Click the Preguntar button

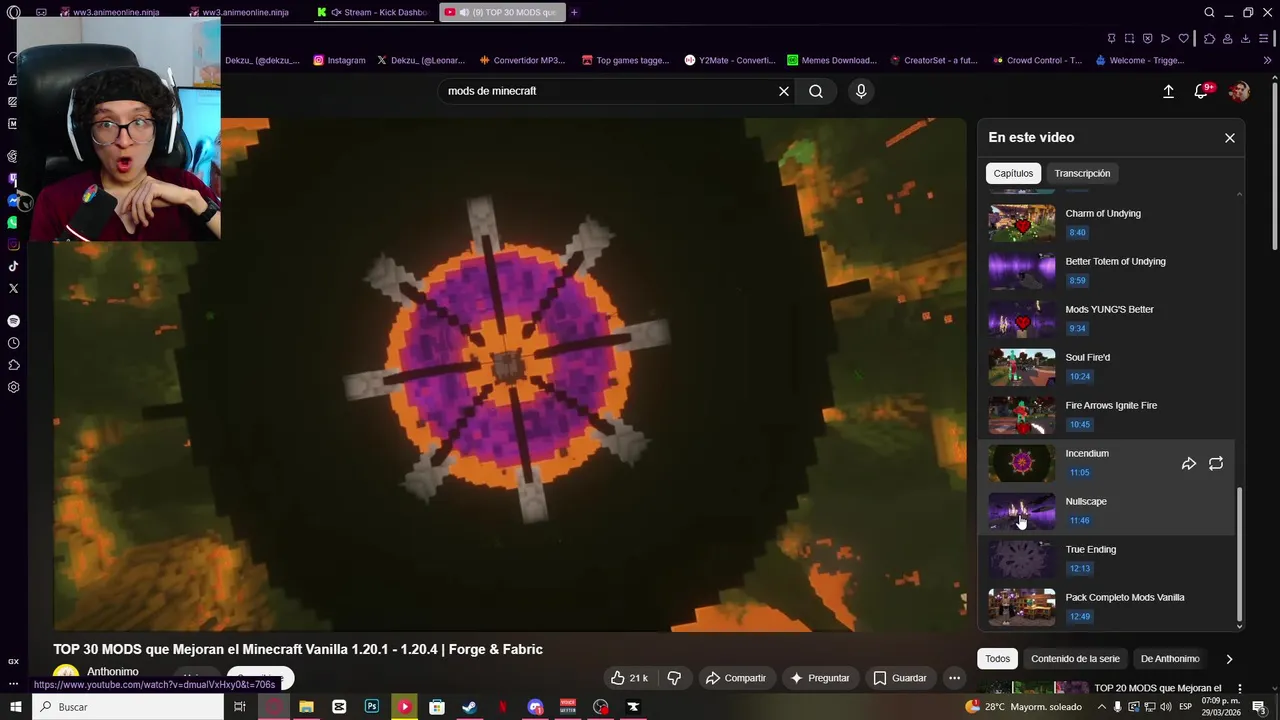point(820,678)
